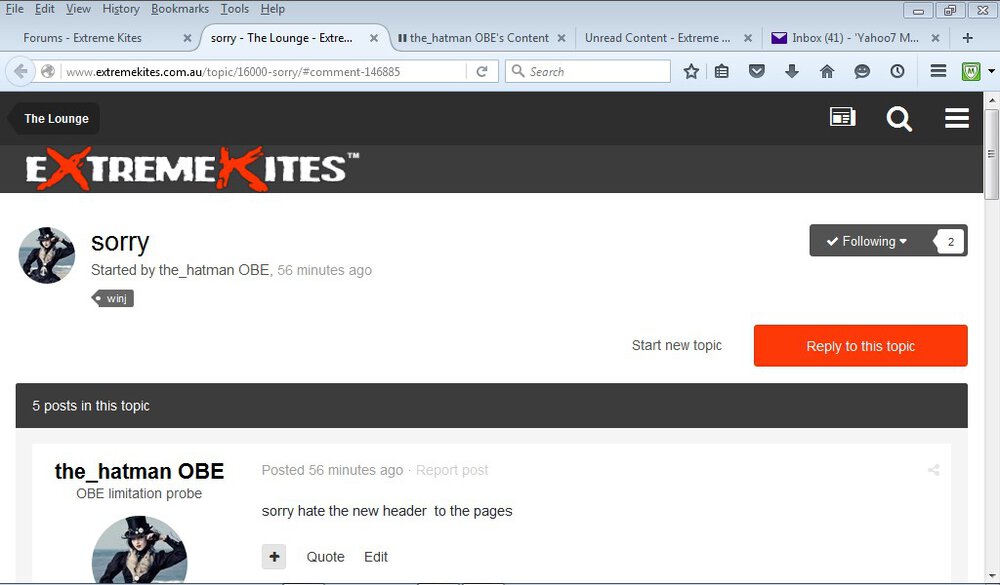Click the share icon on the post
This screenshot has width=1000, height=585.
tap(933, 470)
